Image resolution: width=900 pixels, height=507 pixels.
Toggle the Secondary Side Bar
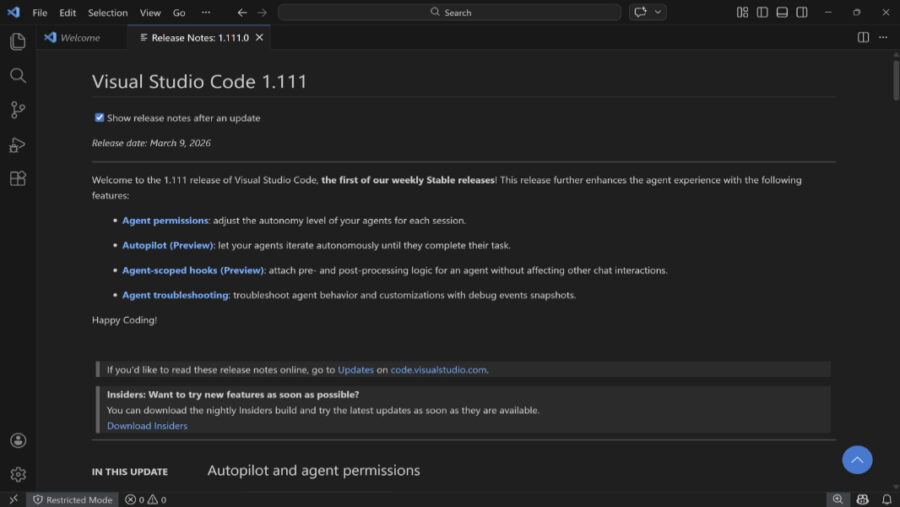point(802,12)
